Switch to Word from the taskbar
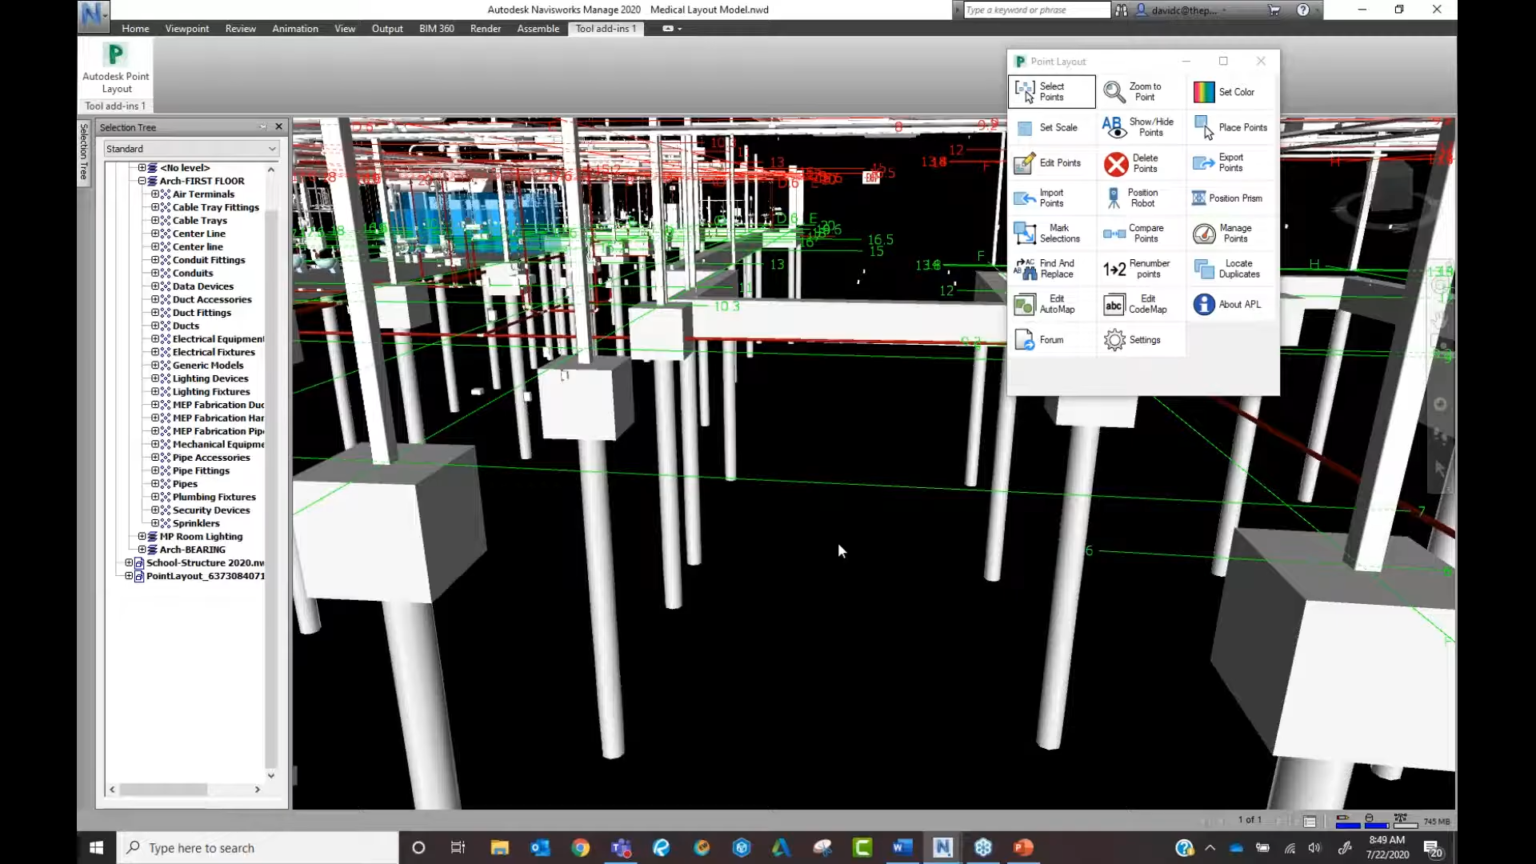The width and height of the screenshot is (1536, 864). click(902, 848)
